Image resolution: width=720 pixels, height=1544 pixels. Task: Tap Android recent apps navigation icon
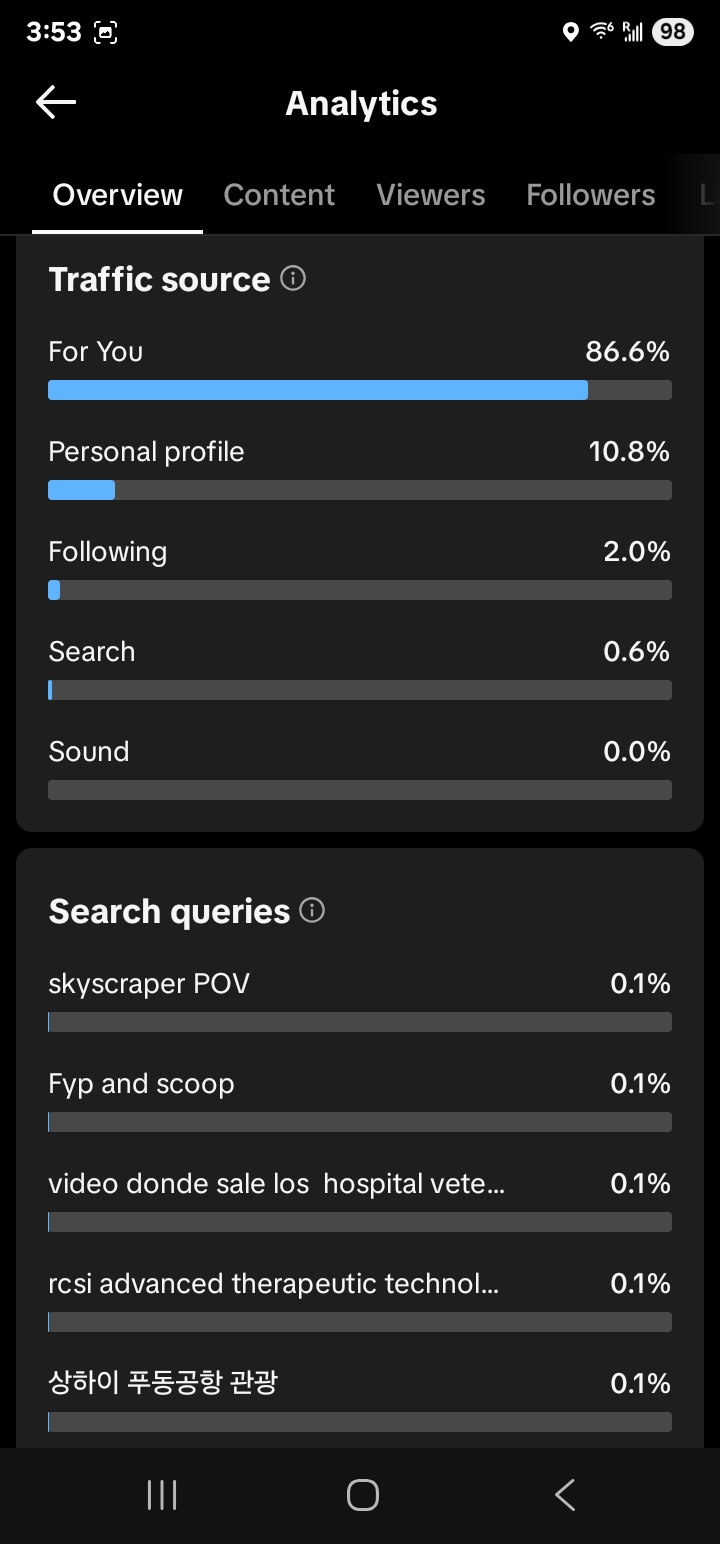click(161, 1495)
